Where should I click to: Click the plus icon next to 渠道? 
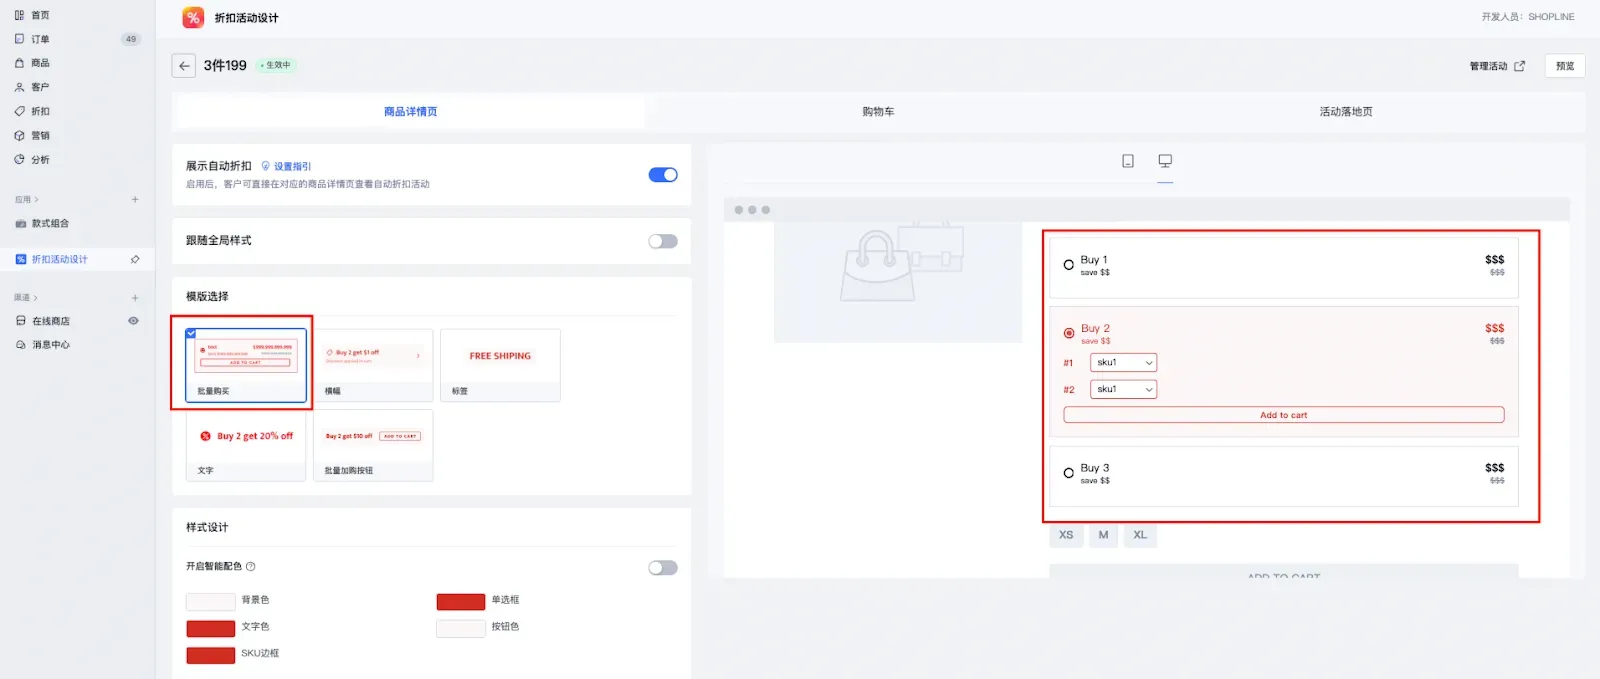[x=135, y=298]
